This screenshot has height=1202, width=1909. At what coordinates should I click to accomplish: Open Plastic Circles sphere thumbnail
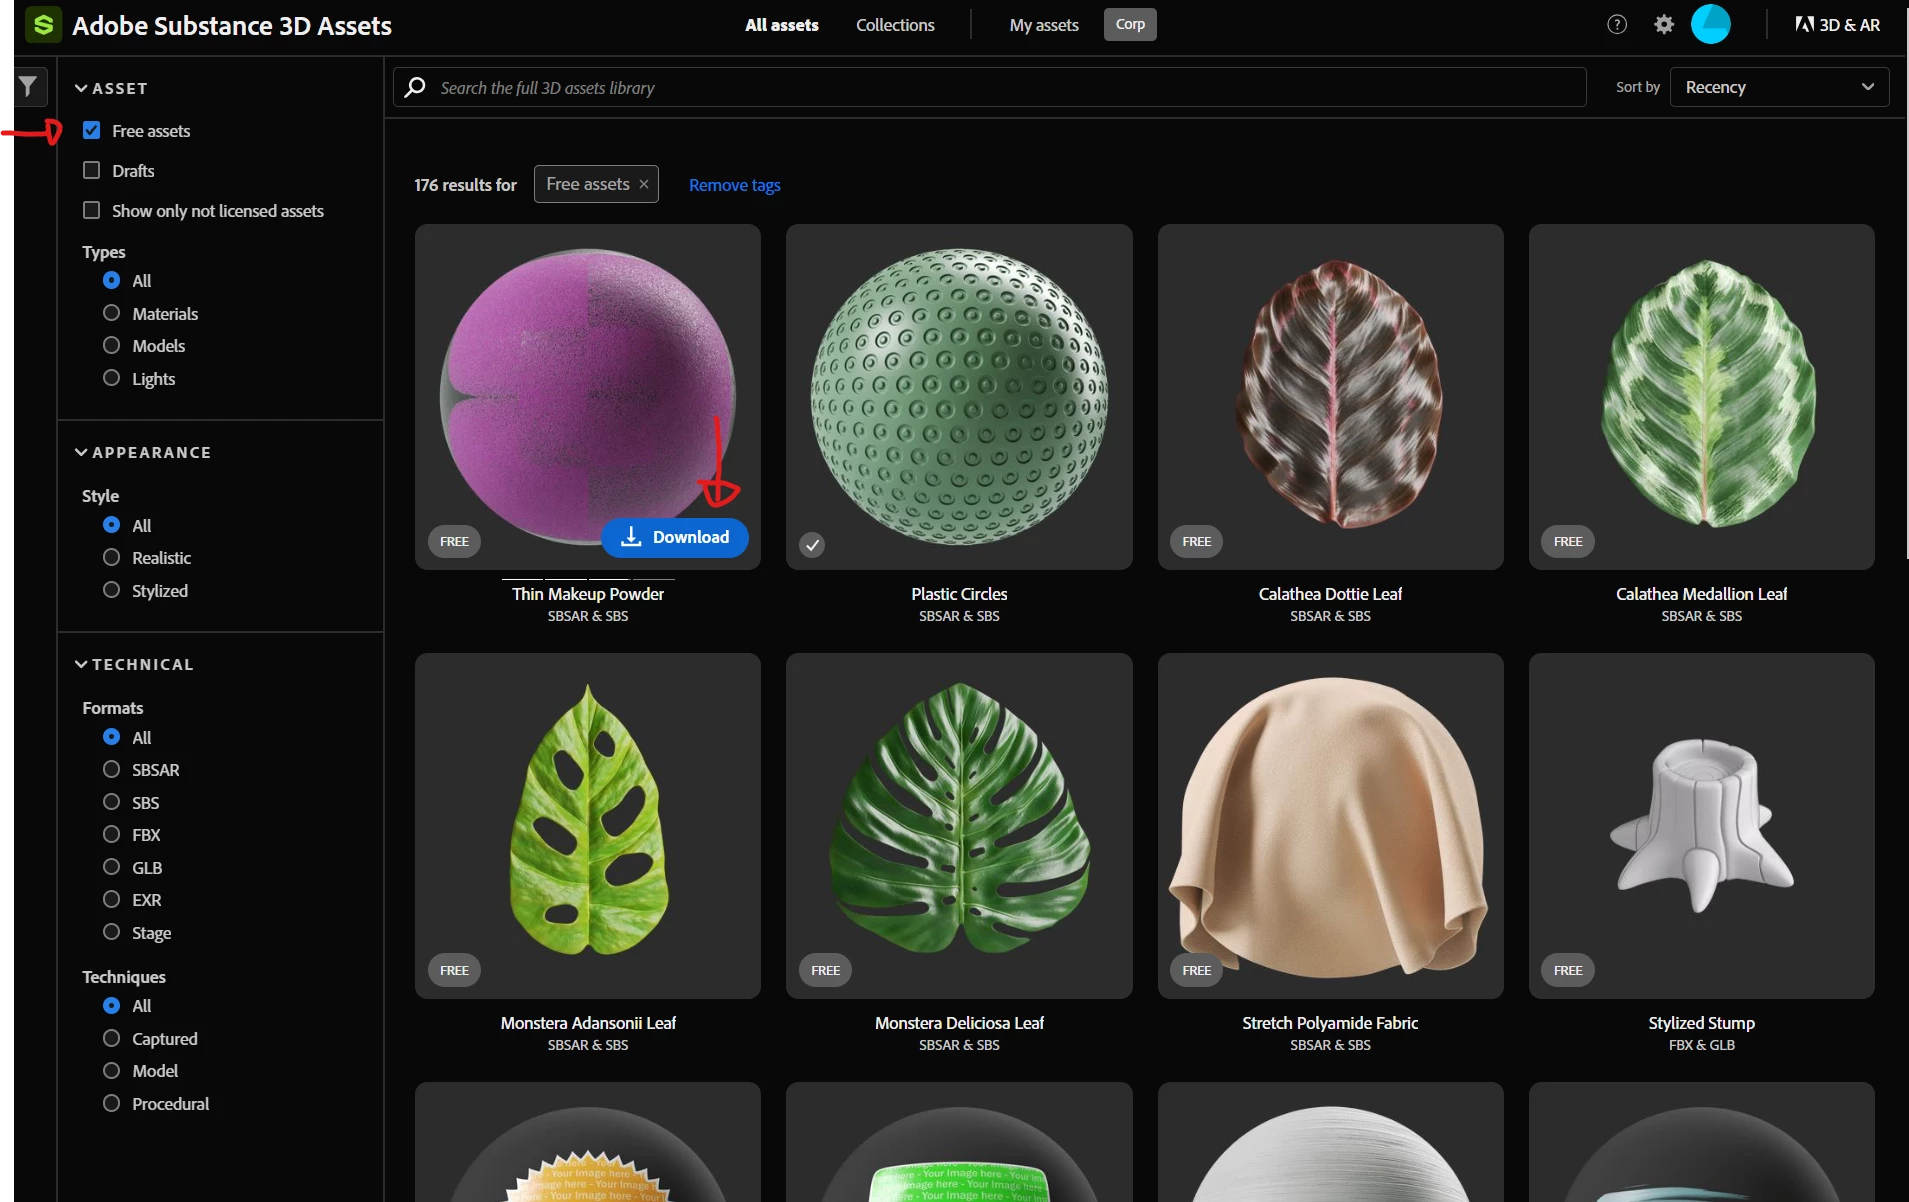point(959,397)
